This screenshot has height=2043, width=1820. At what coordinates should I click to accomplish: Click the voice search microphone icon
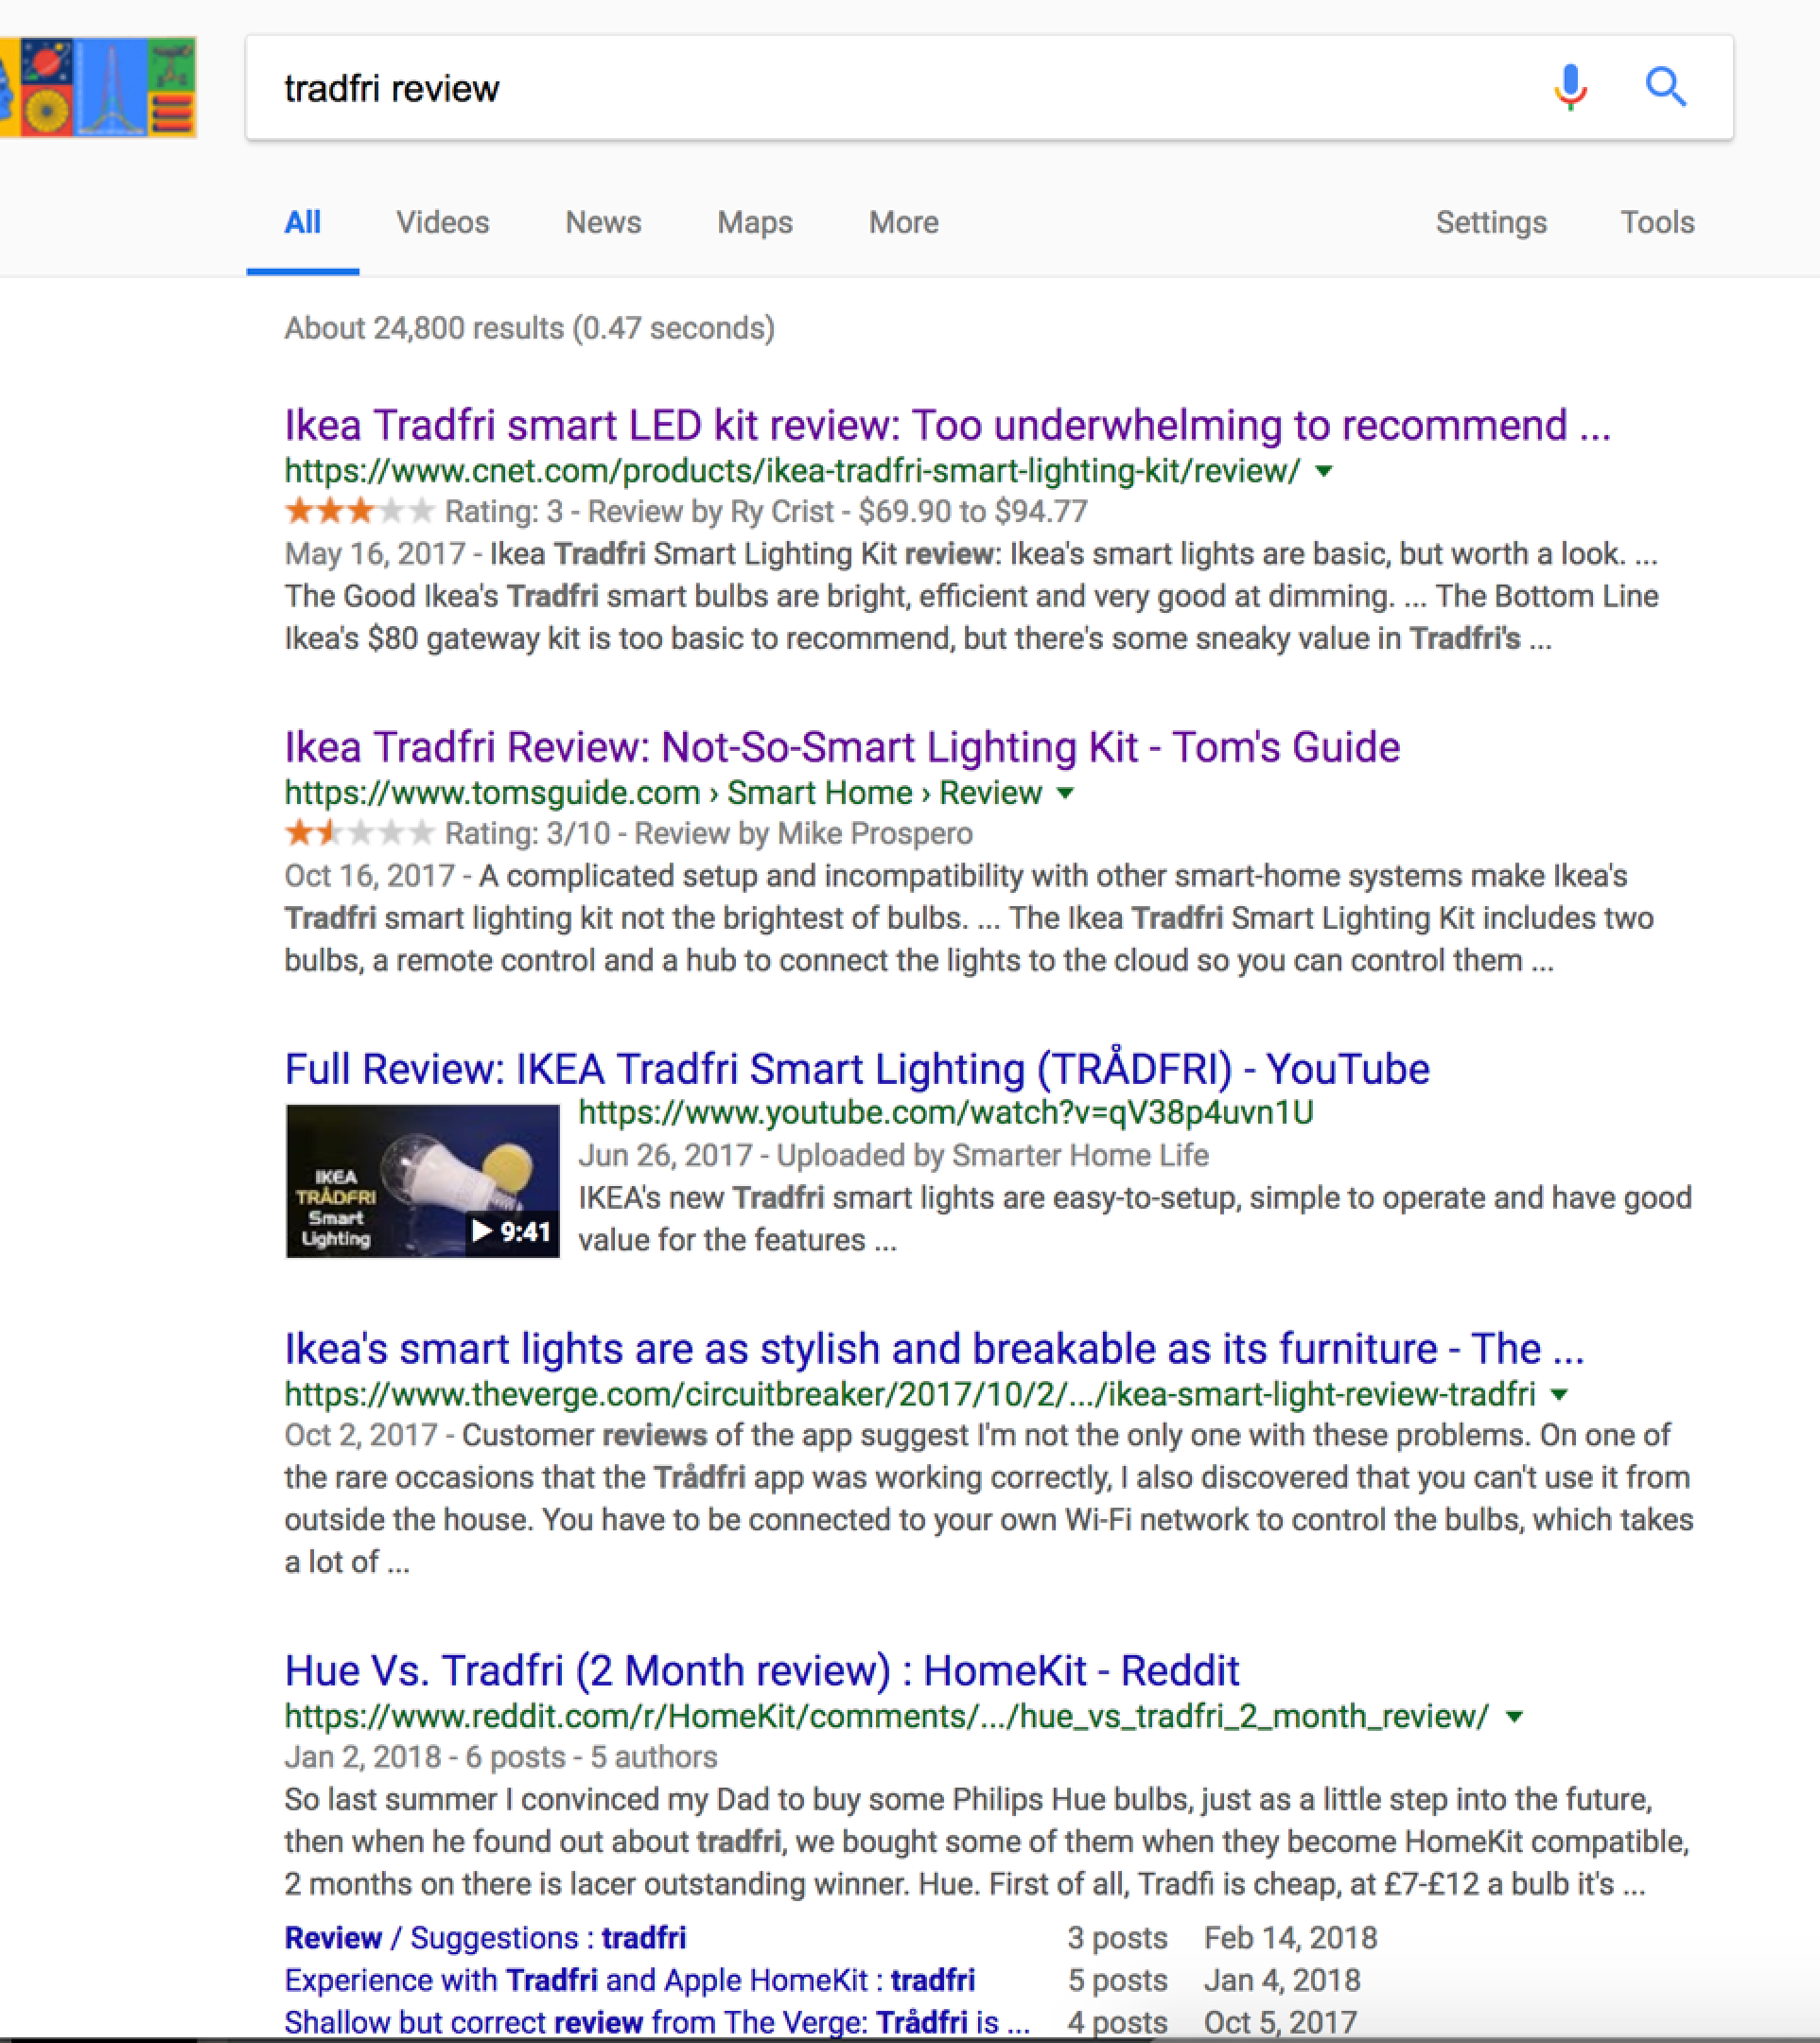1570,87
